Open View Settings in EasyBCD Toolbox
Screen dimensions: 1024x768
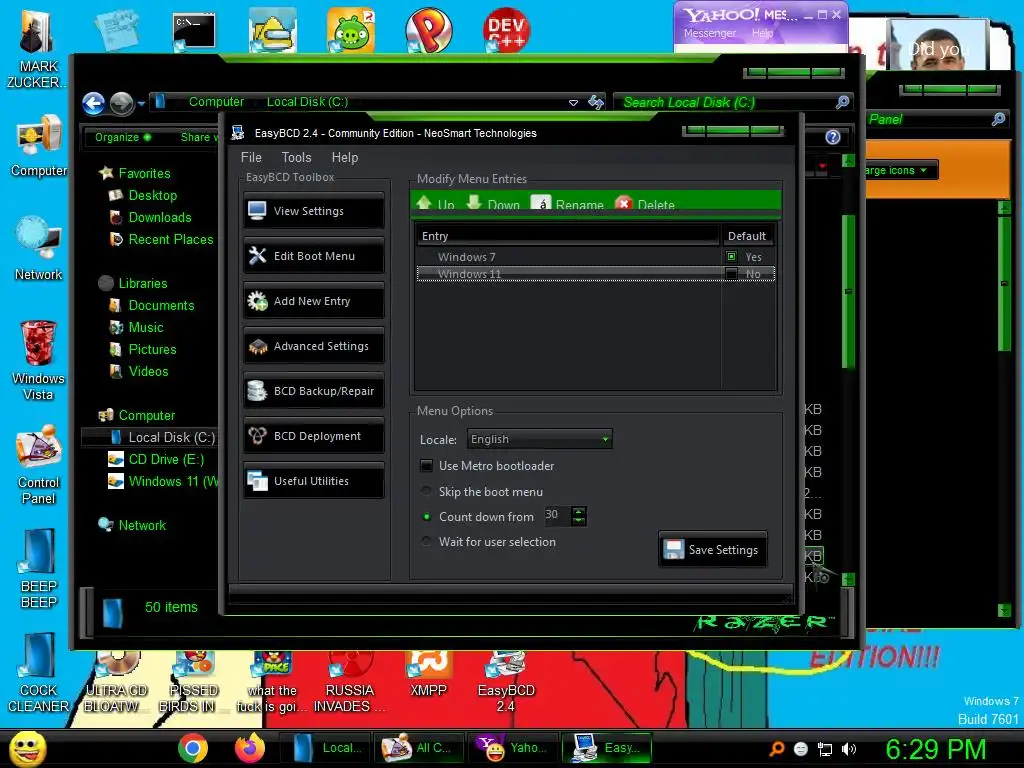pos(313,211)
